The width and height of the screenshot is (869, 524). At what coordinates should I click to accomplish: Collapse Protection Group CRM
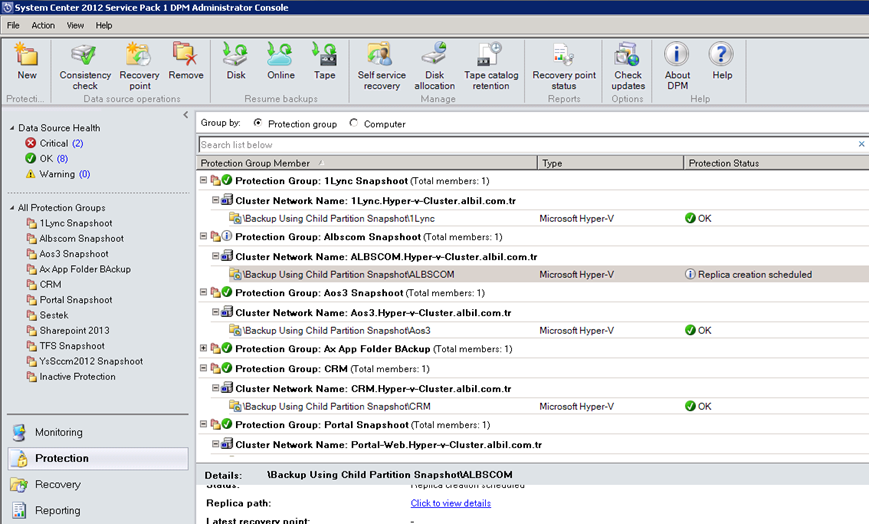tap(203, 368)
